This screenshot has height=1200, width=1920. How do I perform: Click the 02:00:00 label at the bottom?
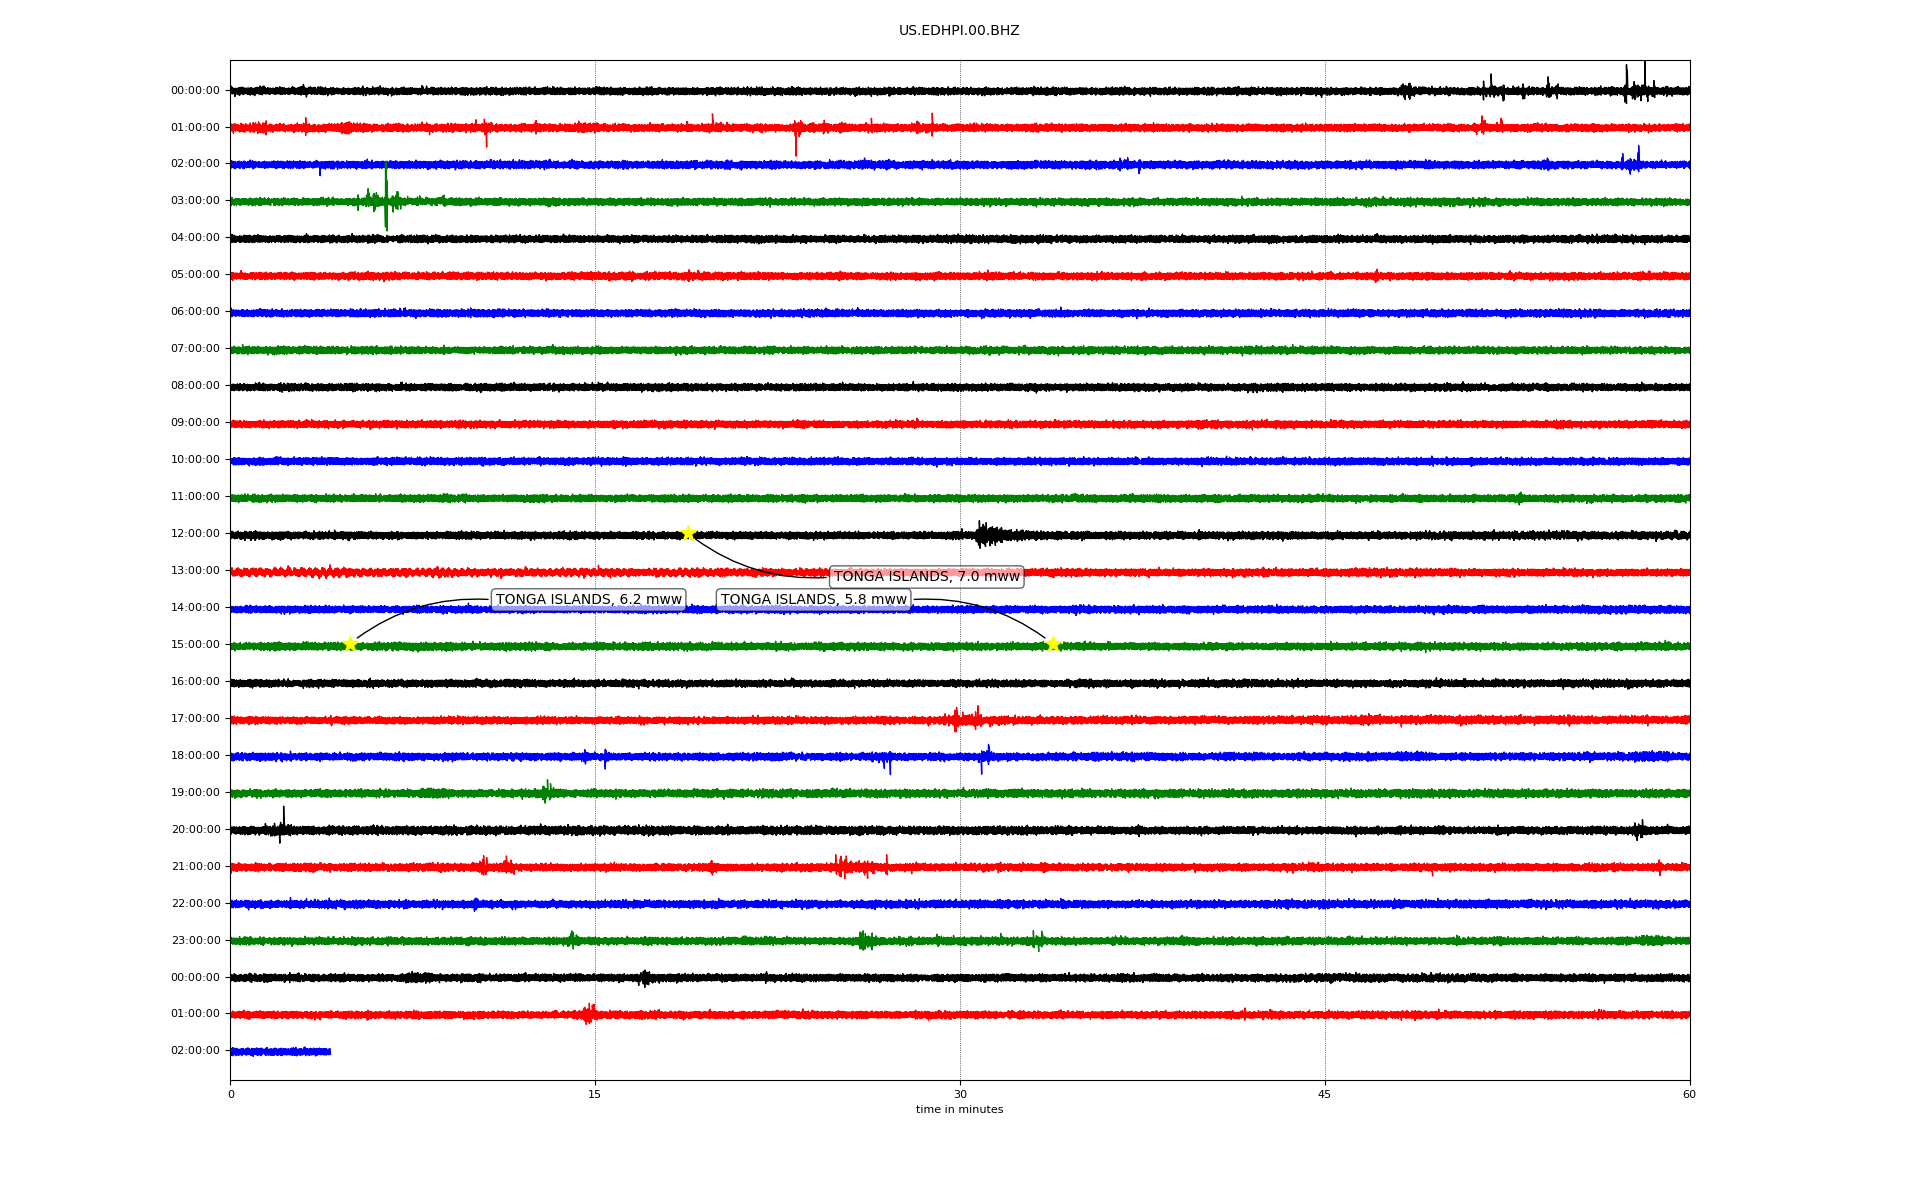pos(195,1051)
